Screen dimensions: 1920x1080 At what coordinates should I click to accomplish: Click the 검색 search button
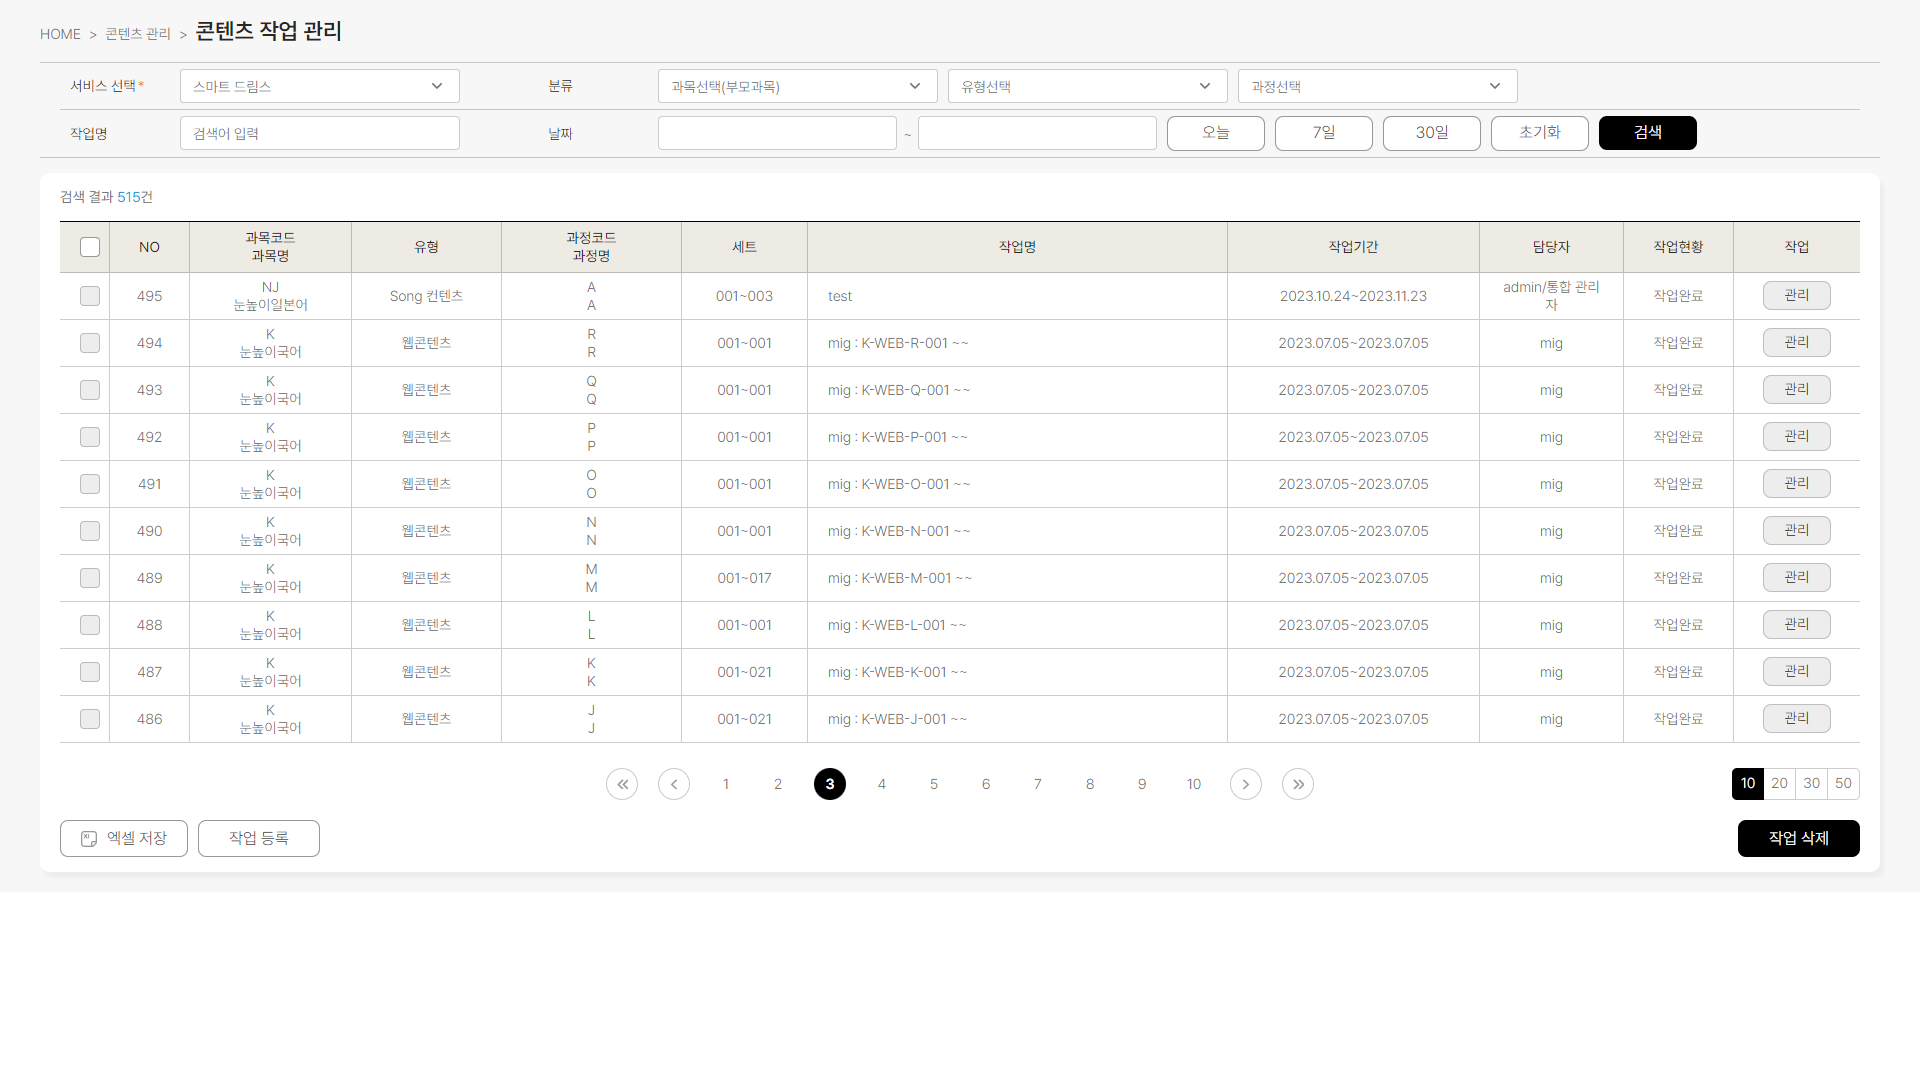click(1648, 133)
